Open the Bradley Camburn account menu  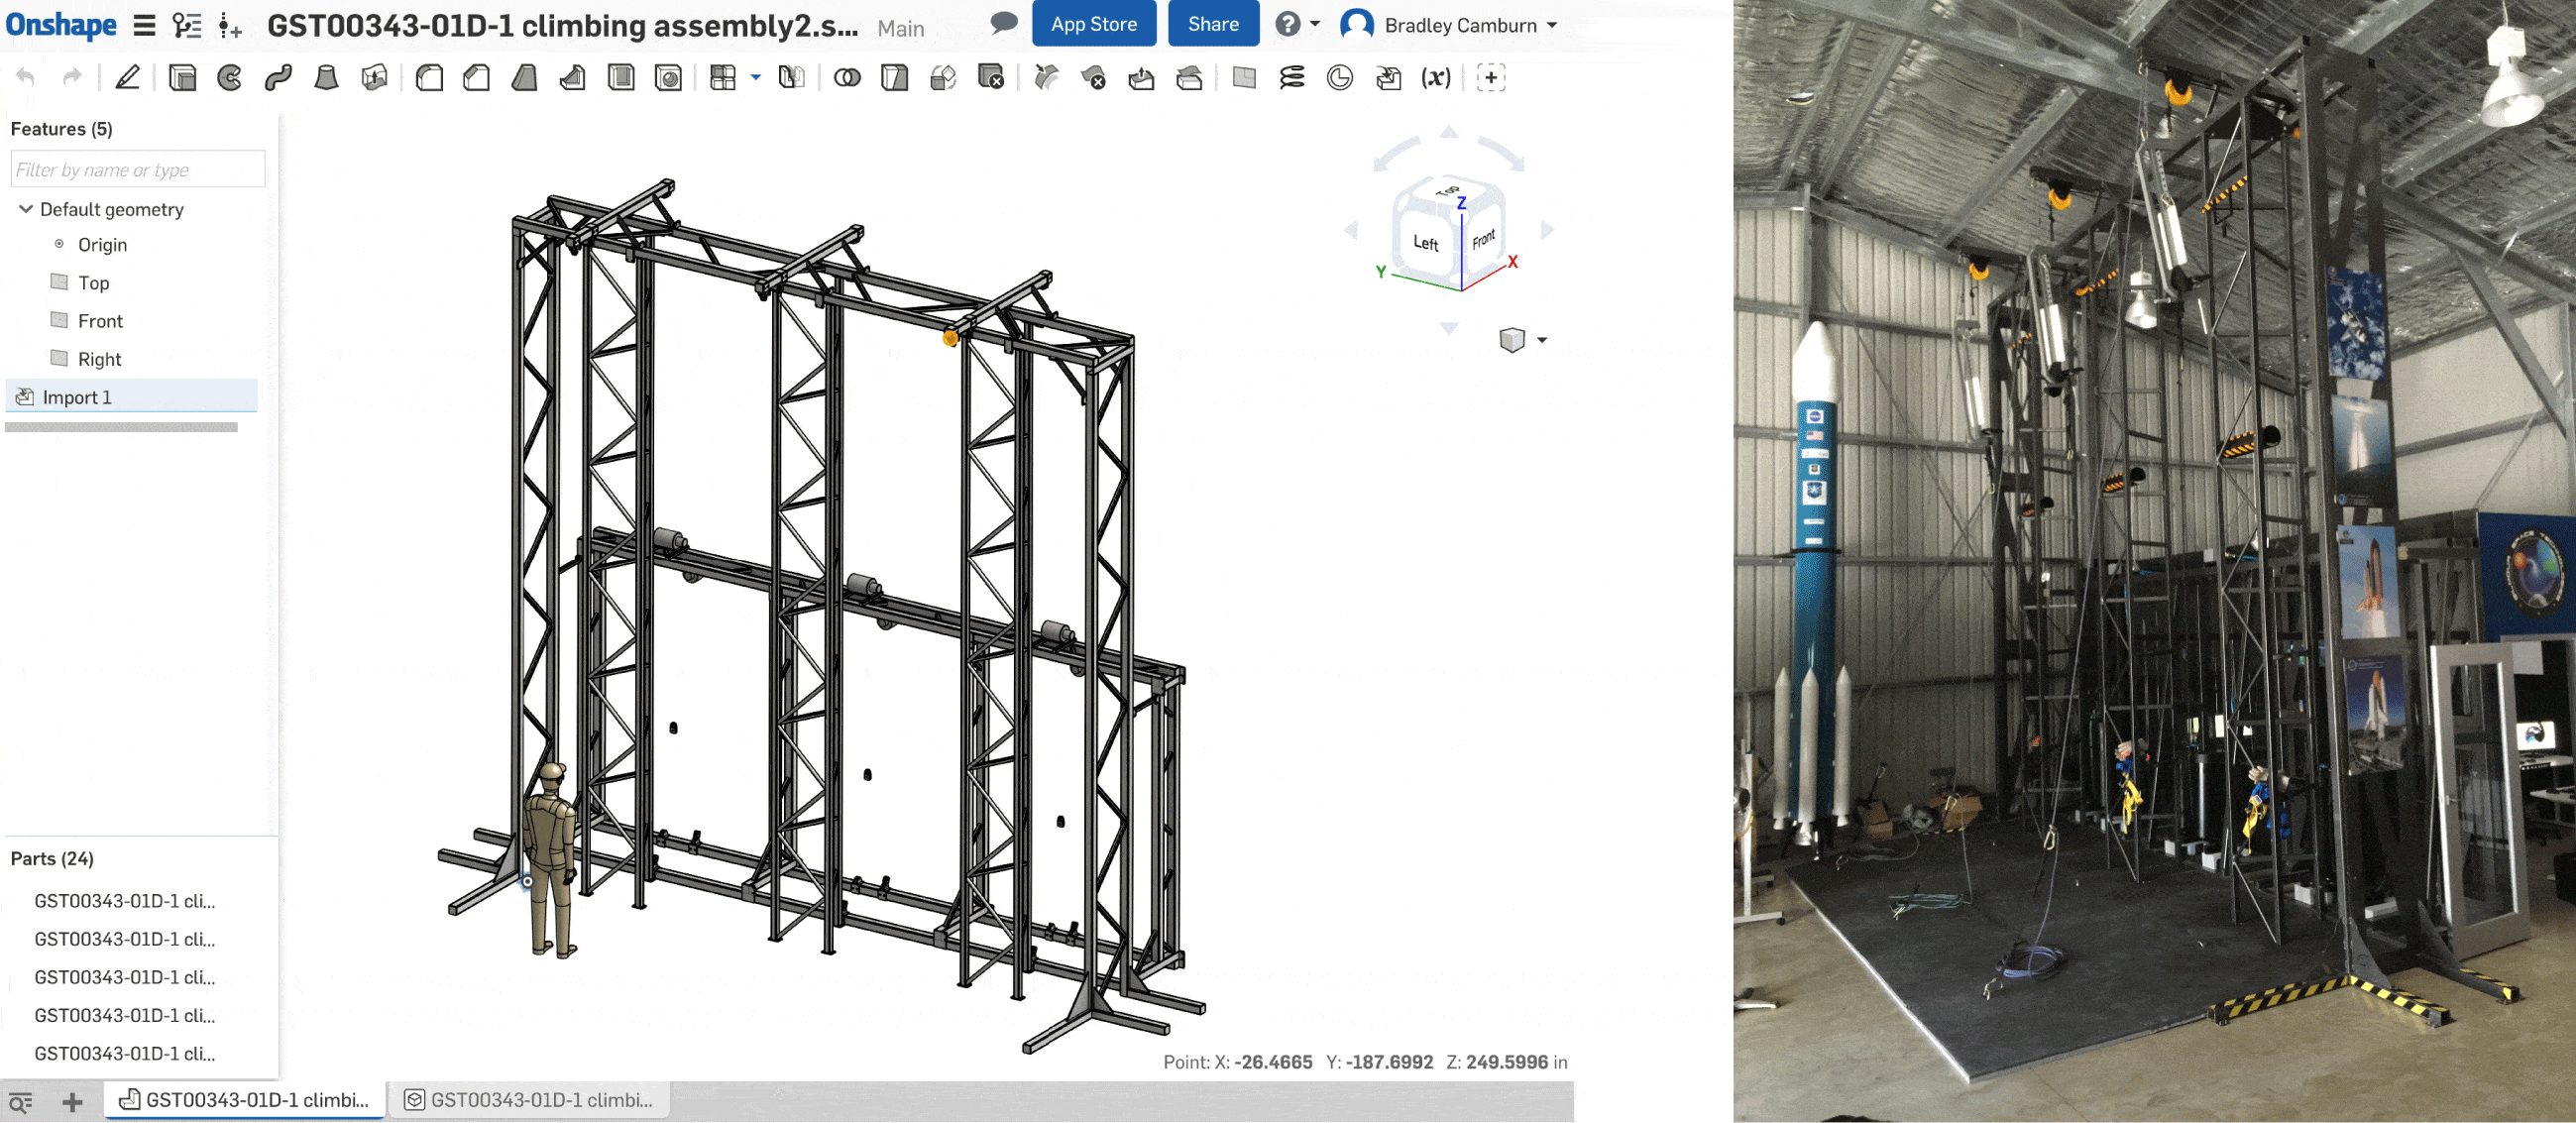1449,24
